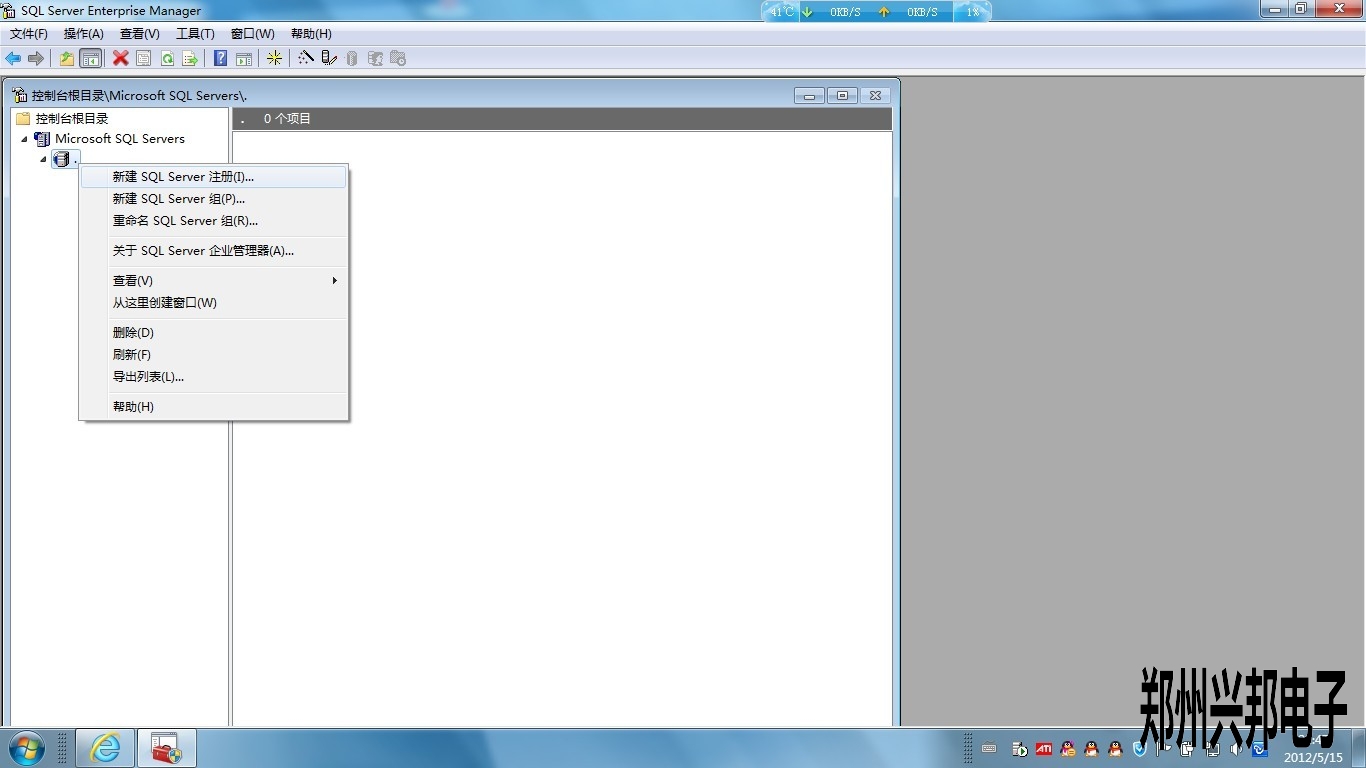
Task: Click the Up one level folder icon
Action: coord(67,59)
